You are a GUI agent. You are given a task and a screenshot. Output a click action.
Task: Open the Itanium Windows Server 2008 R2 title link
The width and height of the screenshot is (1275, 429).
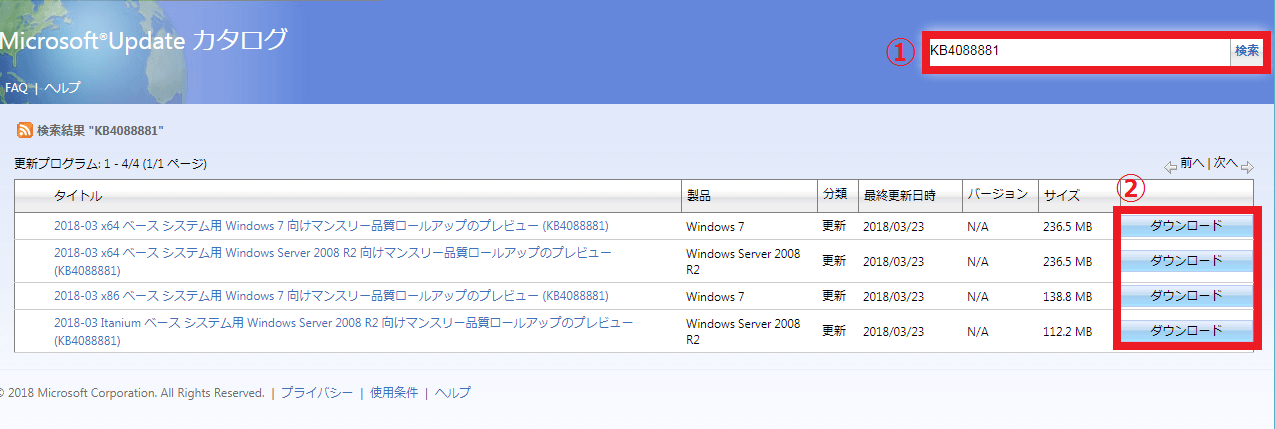[343, 332]
